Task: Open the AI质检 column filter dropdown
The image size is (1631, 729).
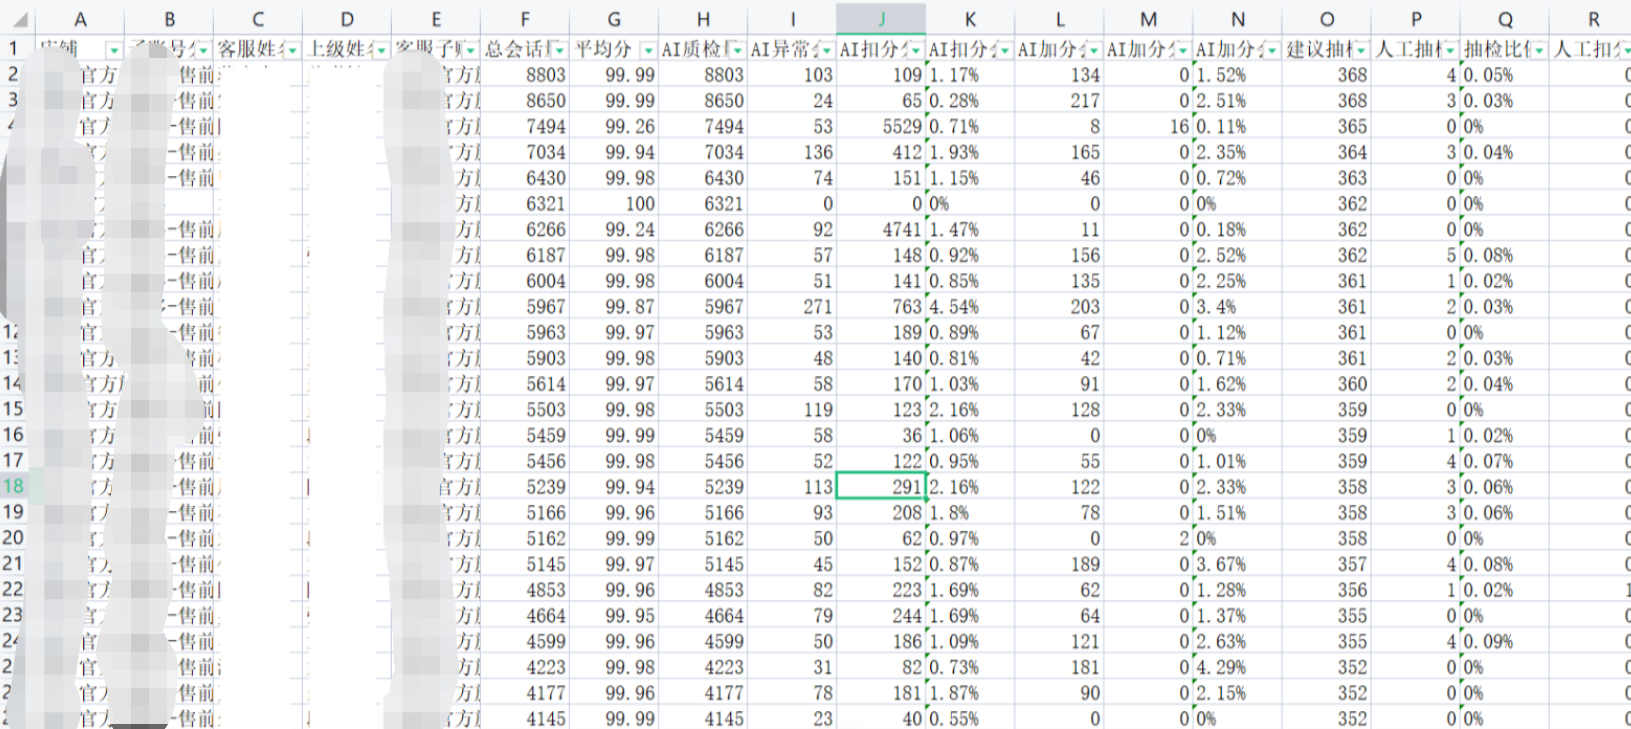Action: click(737, 50)
